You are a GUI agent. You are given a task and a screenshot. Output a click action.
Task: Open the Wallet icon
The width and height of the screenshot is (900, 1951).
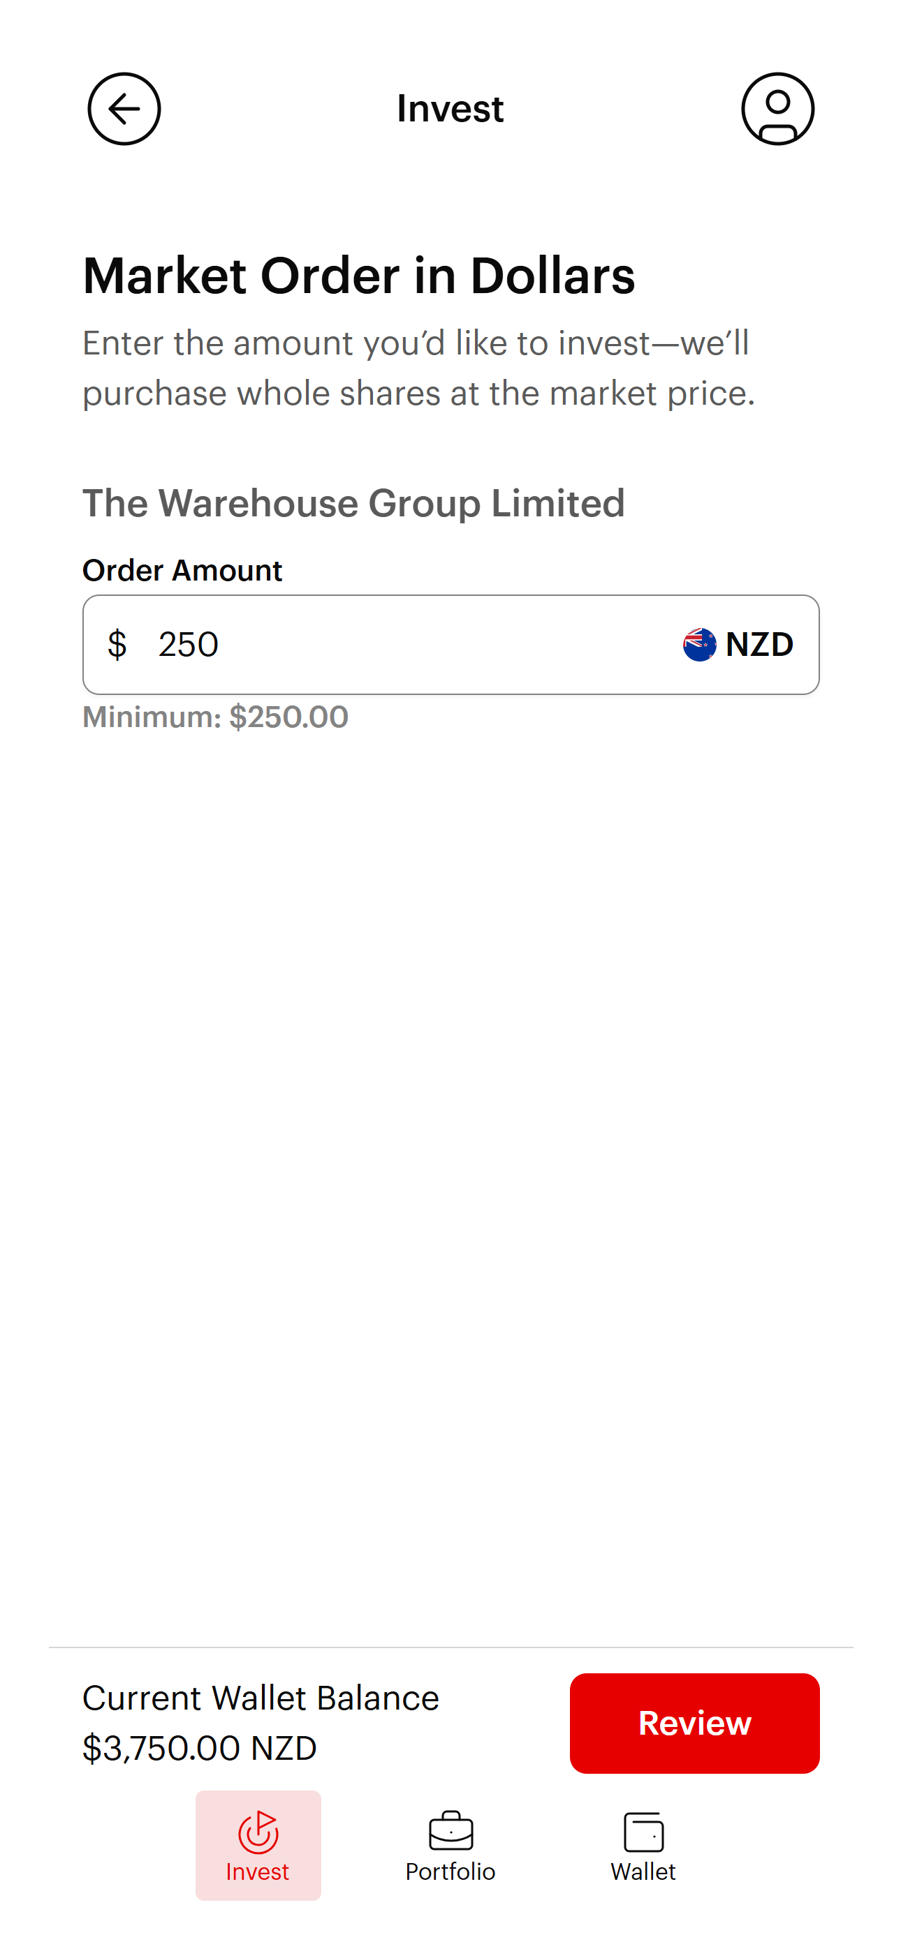click(x=643, y=1828)
